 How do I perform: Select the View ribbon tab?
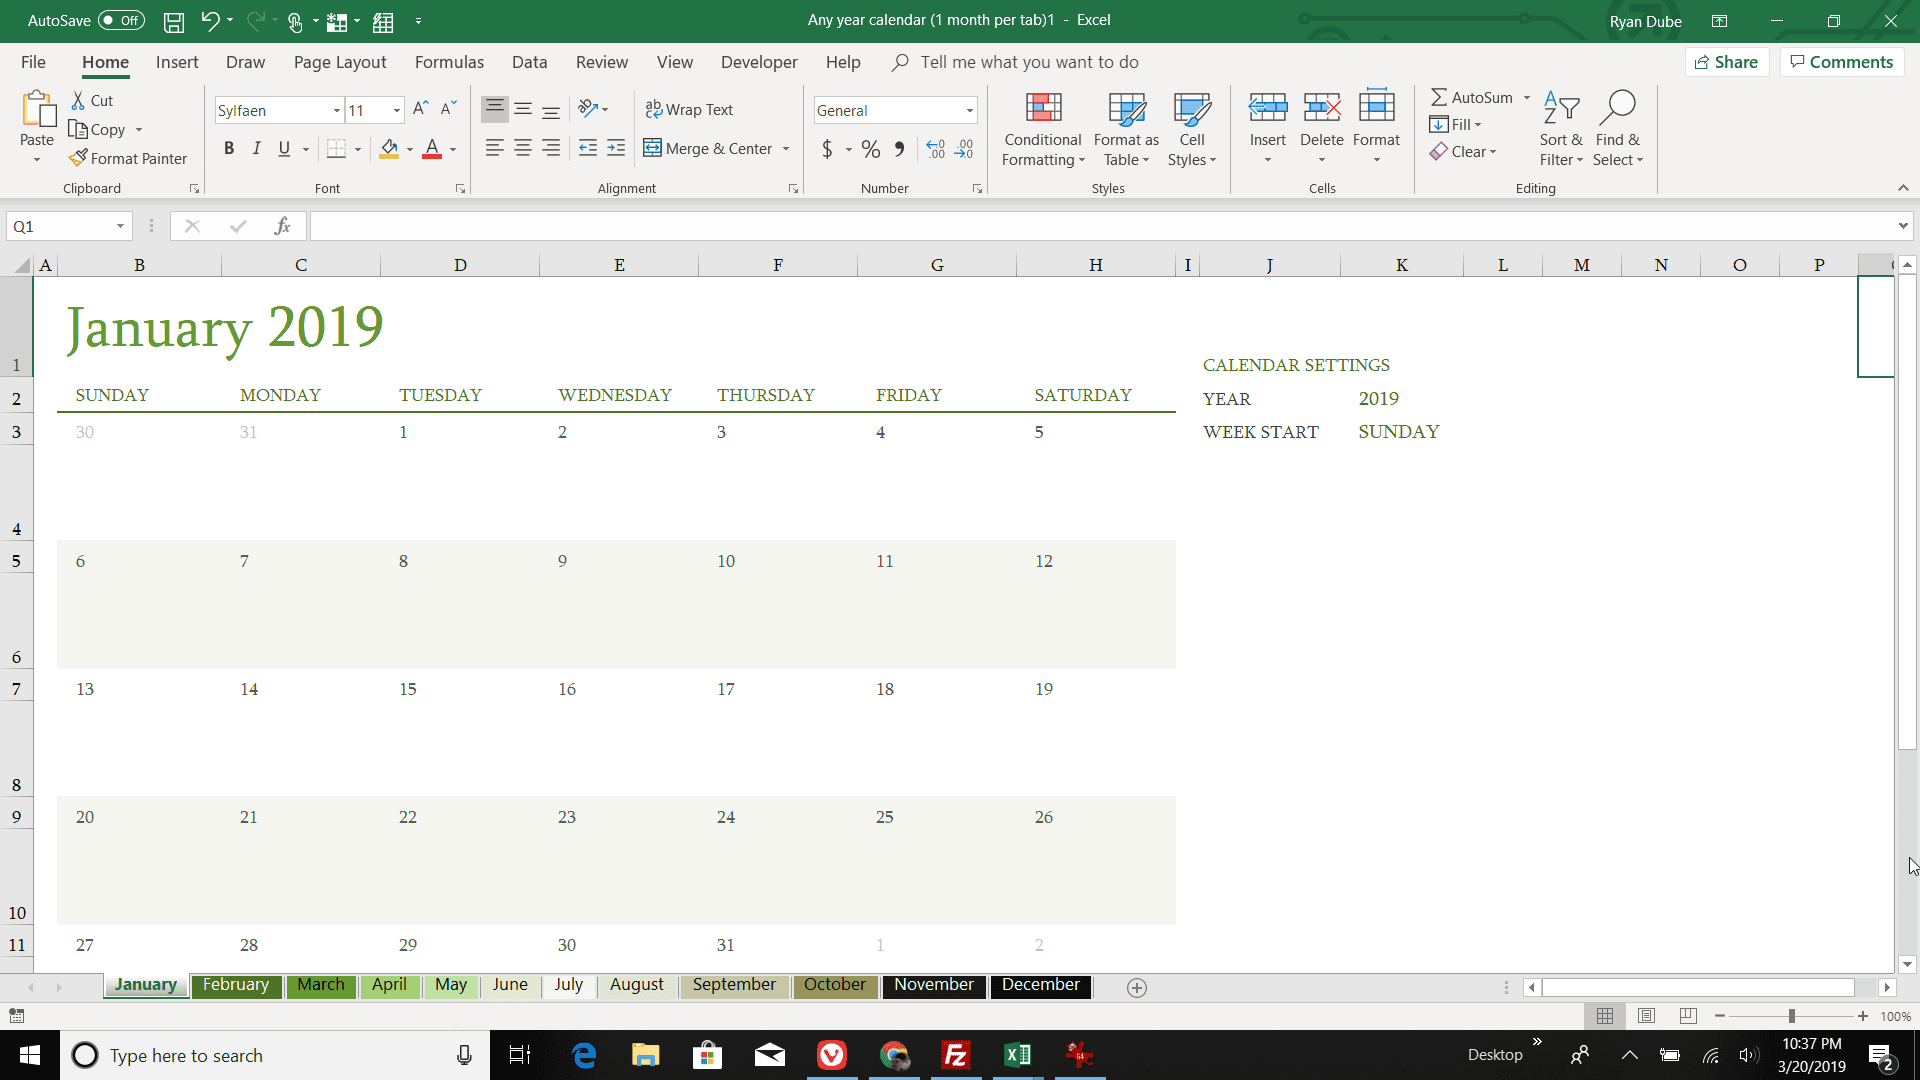(675, 62)
